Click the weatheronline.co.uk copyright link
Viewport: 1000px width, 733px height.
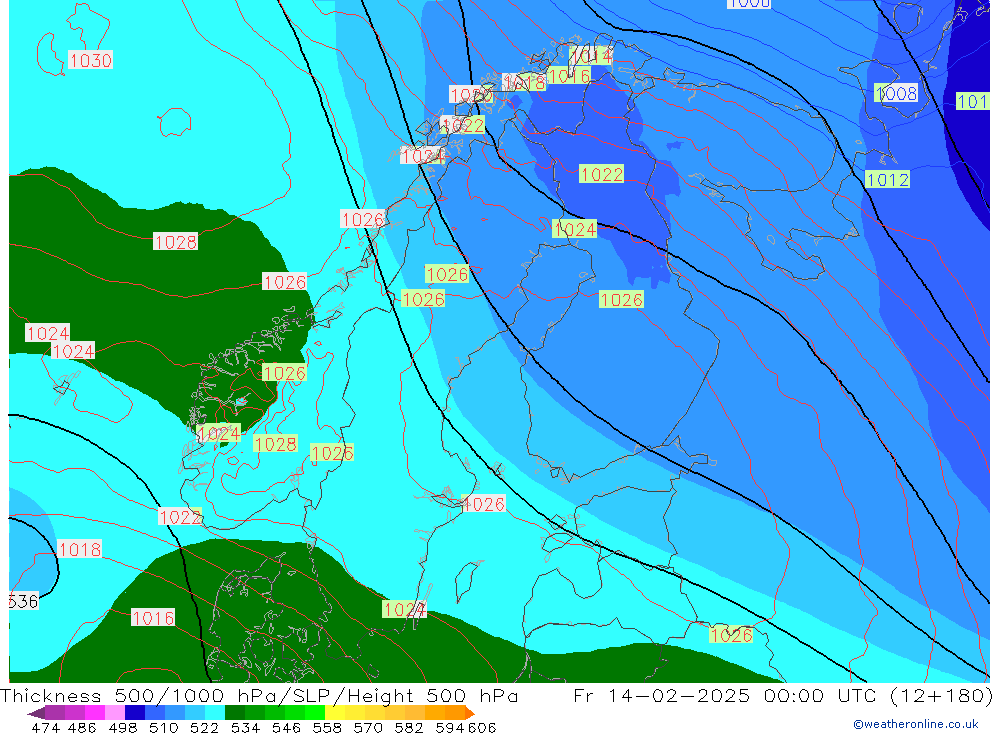tap(915, 724)
